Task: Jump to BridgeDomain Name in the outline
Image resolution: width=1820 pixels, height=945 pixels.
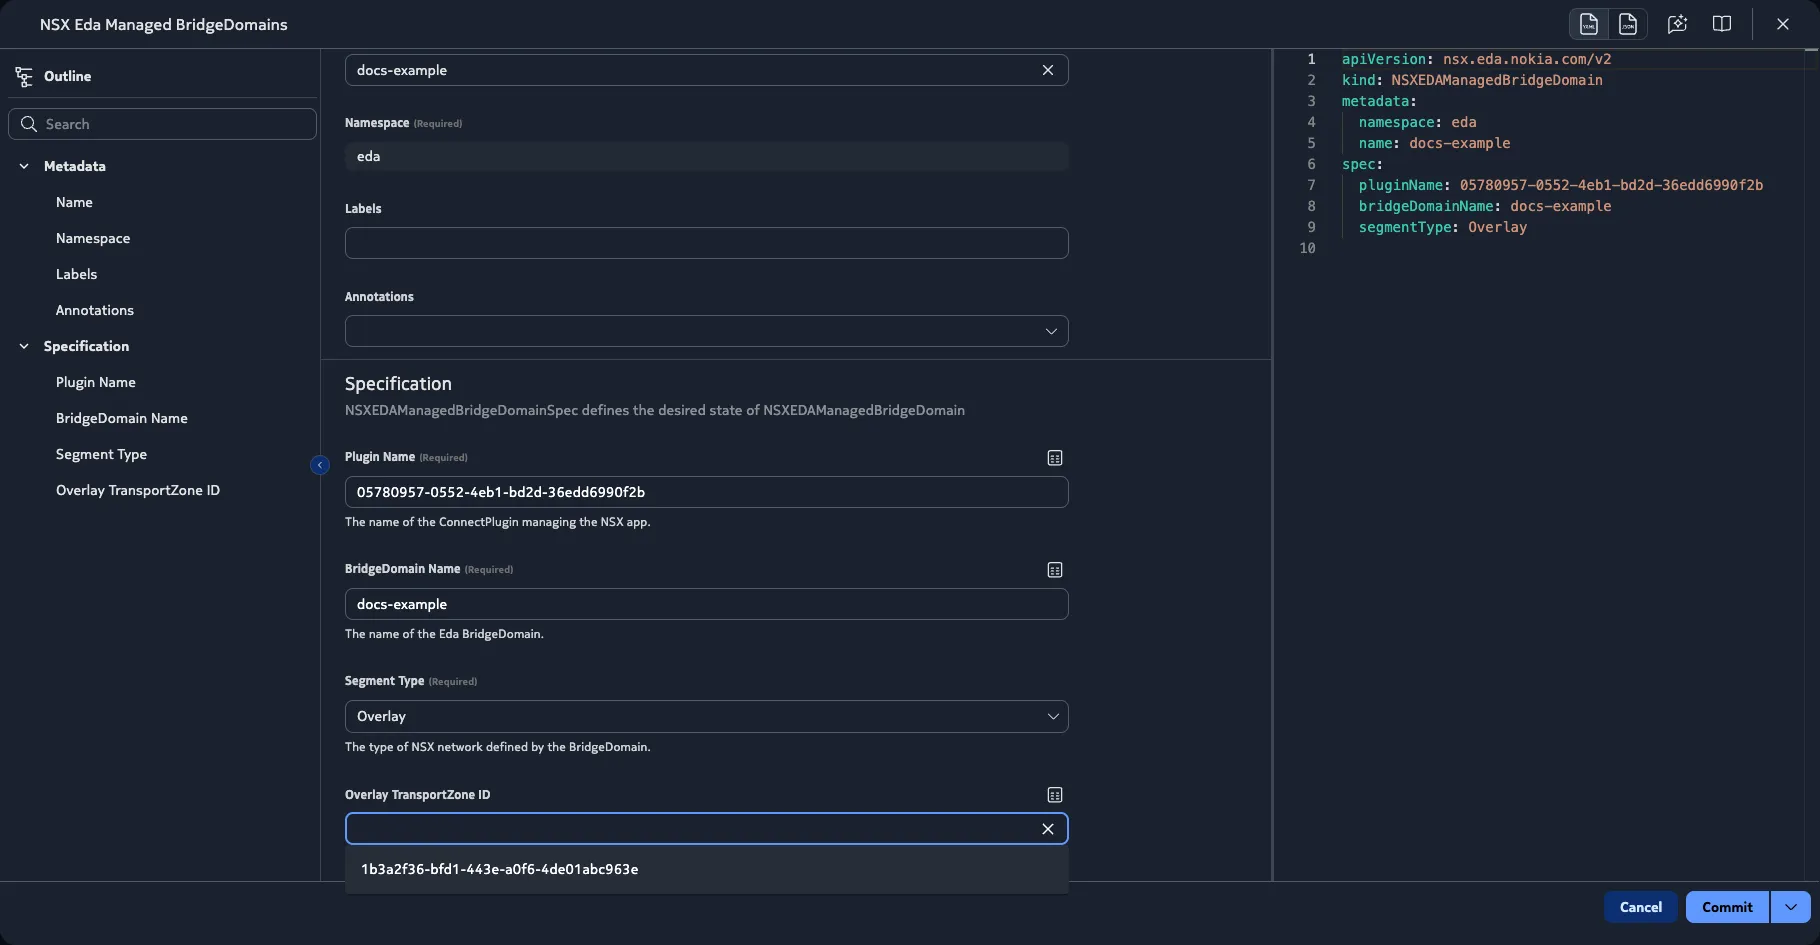Action: [122, 418]
